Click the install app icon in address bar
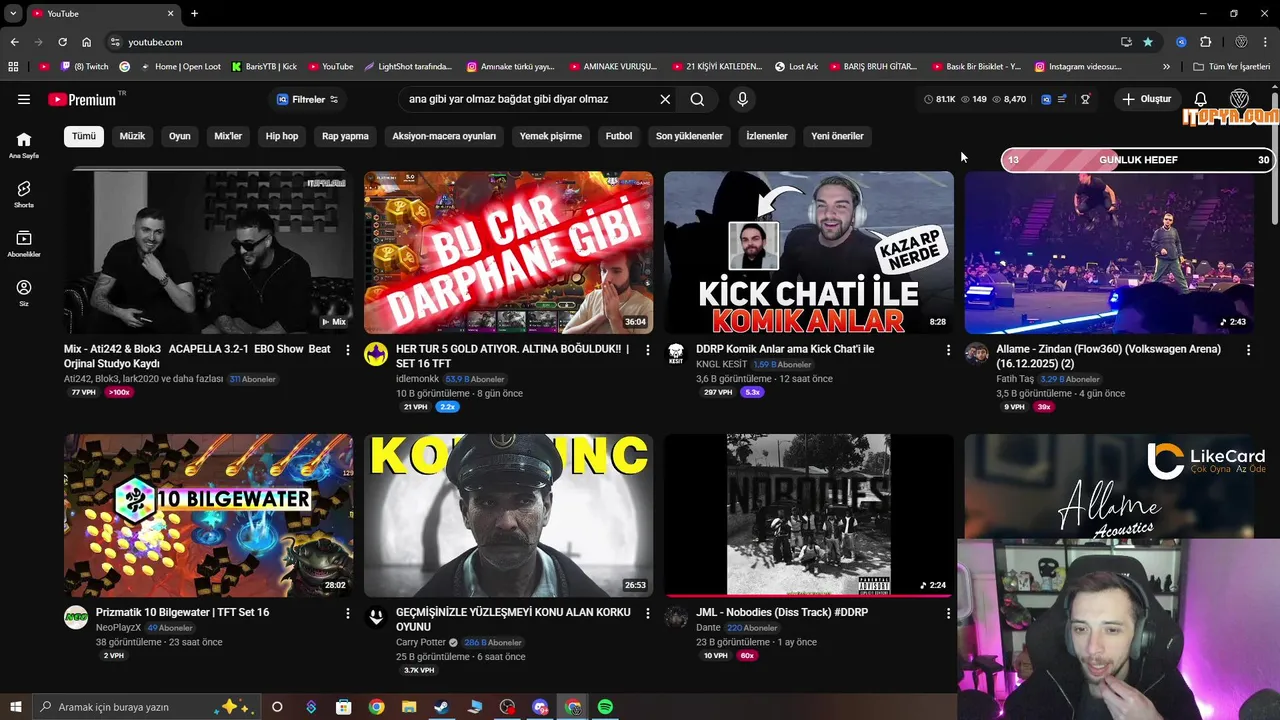 point(1126,42)
